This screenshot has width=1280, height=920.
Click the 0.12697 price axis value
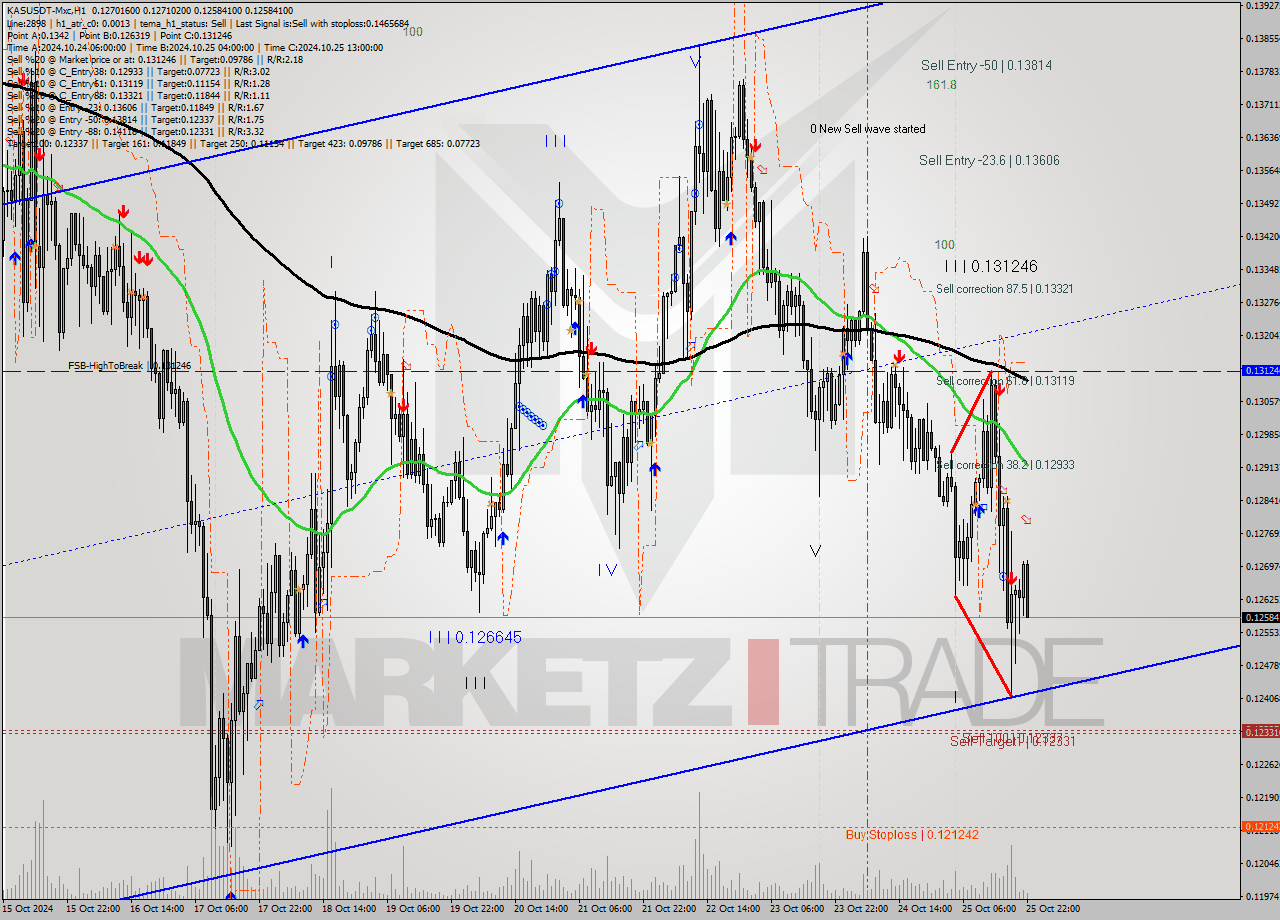click(x=1262, y=566)
